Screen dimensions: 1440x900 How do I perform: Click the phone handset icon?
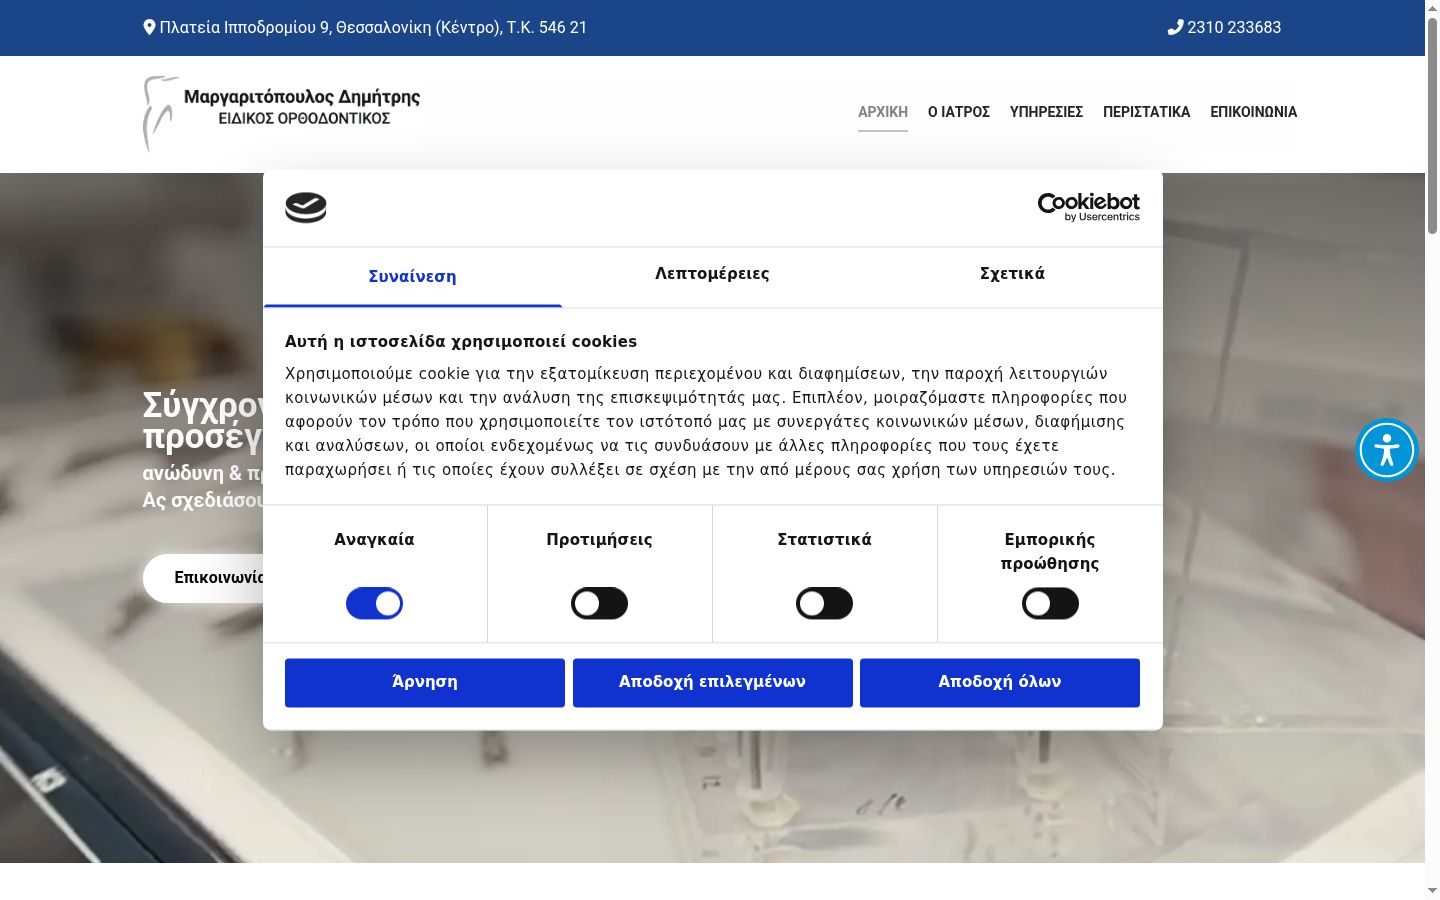1175,27
